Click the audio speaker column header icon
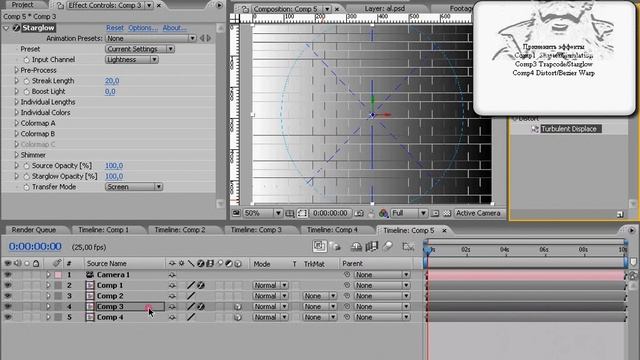Image resolution: width=640 pixels, height=360 pixels. [18, 263]
